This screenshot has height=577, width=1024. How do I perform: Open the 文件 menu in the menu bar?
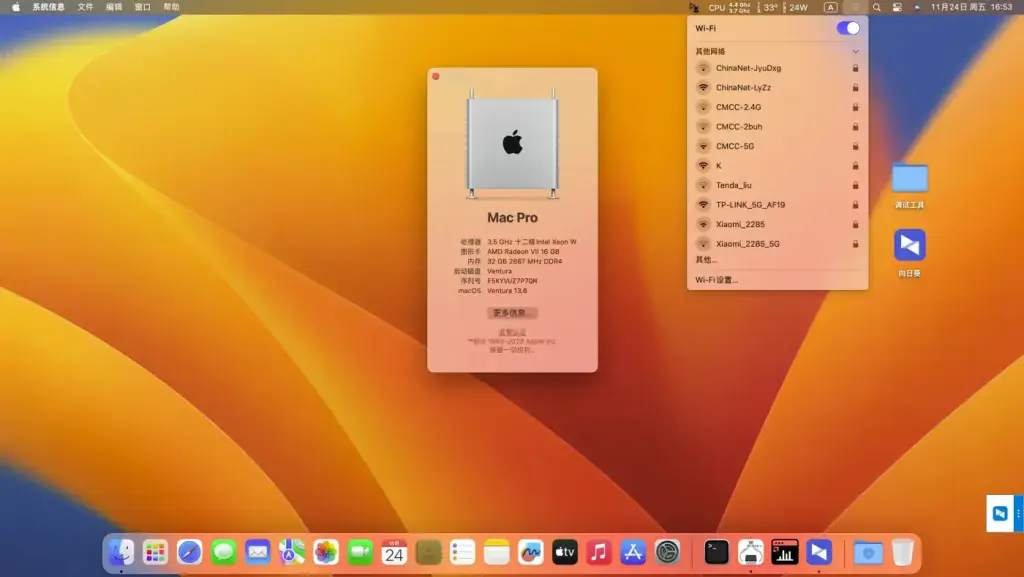tap(86, 7)
